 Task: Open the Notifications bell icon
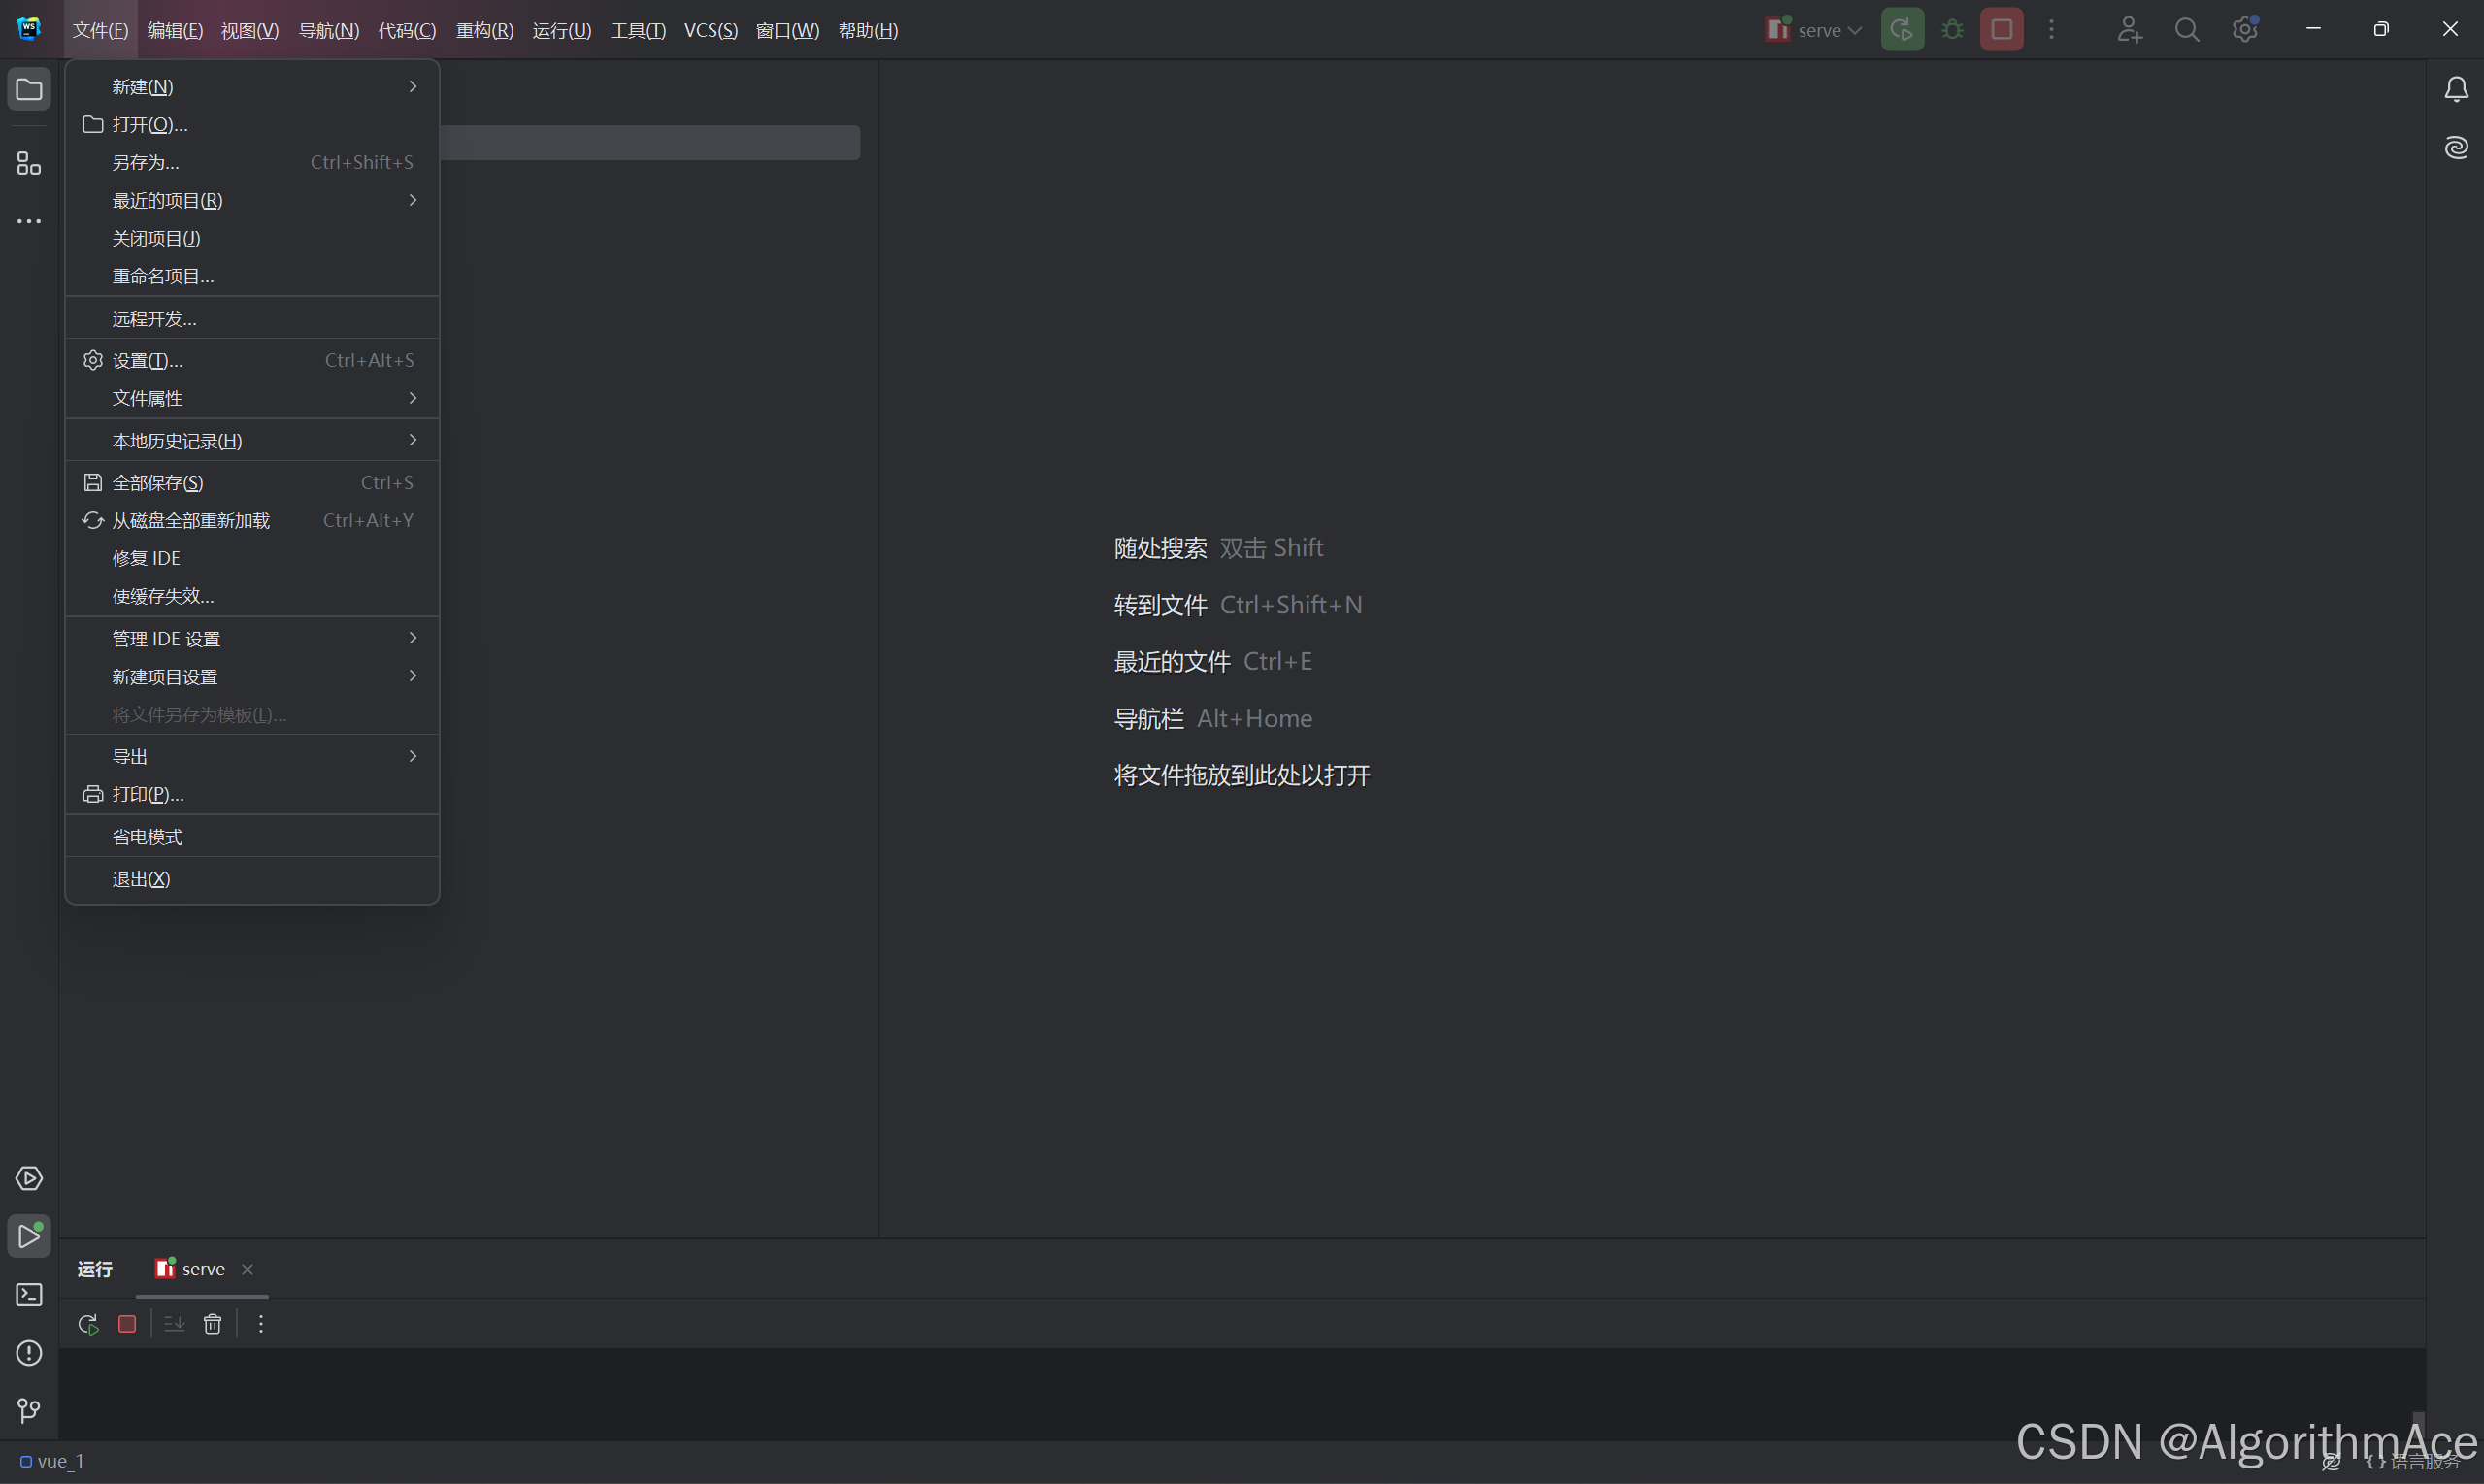coord(2456,90)
